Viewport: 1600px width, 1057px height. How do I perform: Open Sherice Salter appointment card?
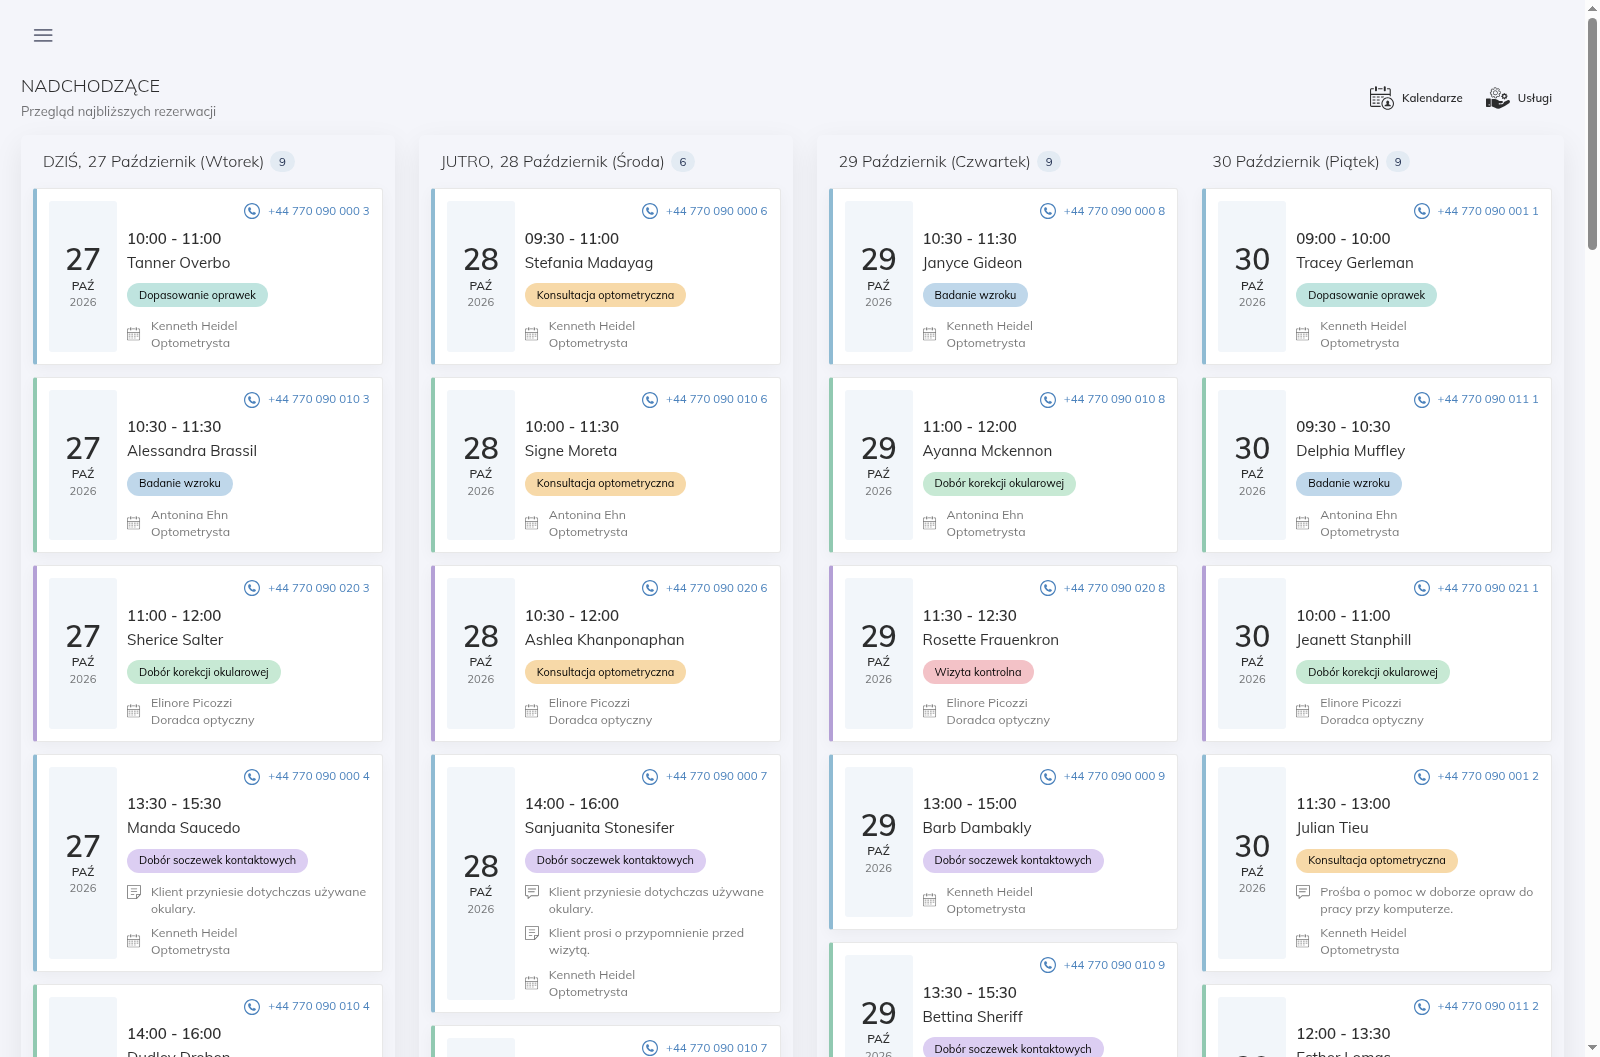point(208,654)
